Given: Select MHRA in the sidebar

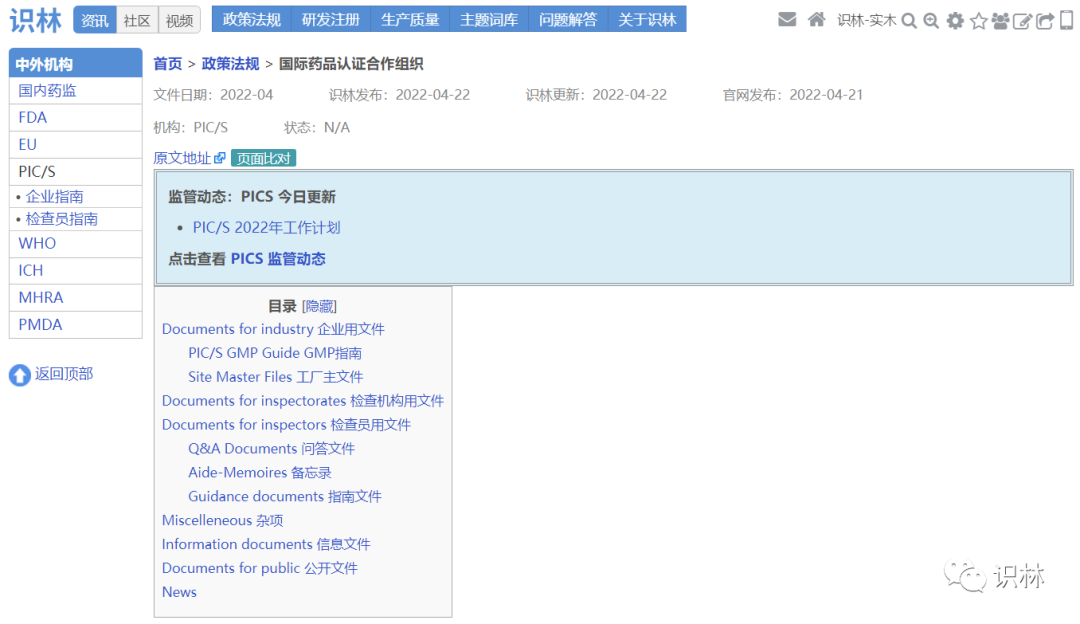Looking at the screenshot, I should tap(76, 298).
